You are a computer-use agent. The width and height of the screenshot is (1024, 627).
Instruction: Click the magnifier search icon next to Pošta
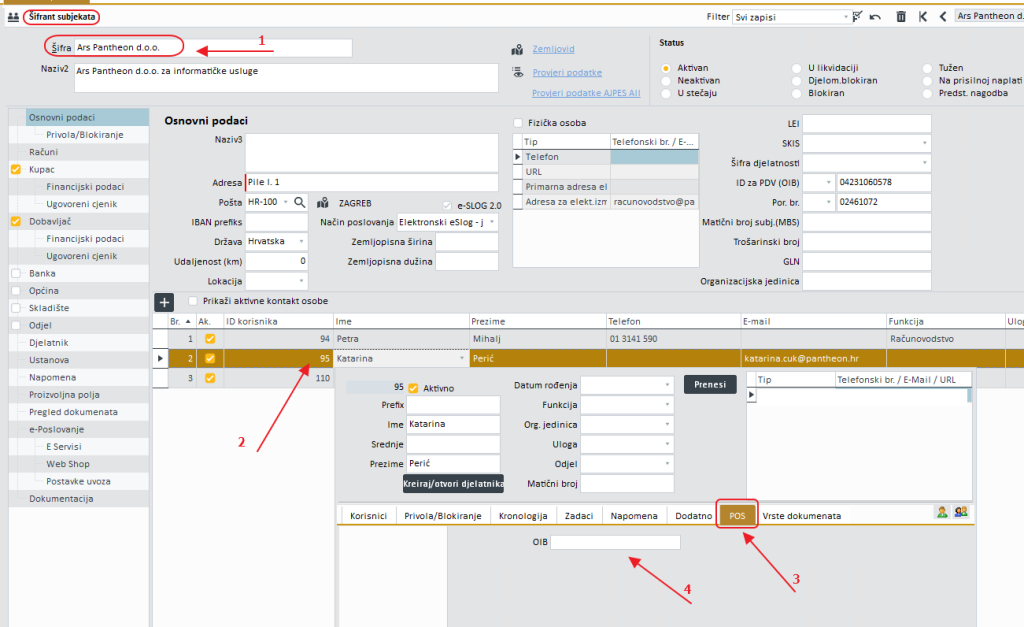pyautogui.click(x=299, y=202)
